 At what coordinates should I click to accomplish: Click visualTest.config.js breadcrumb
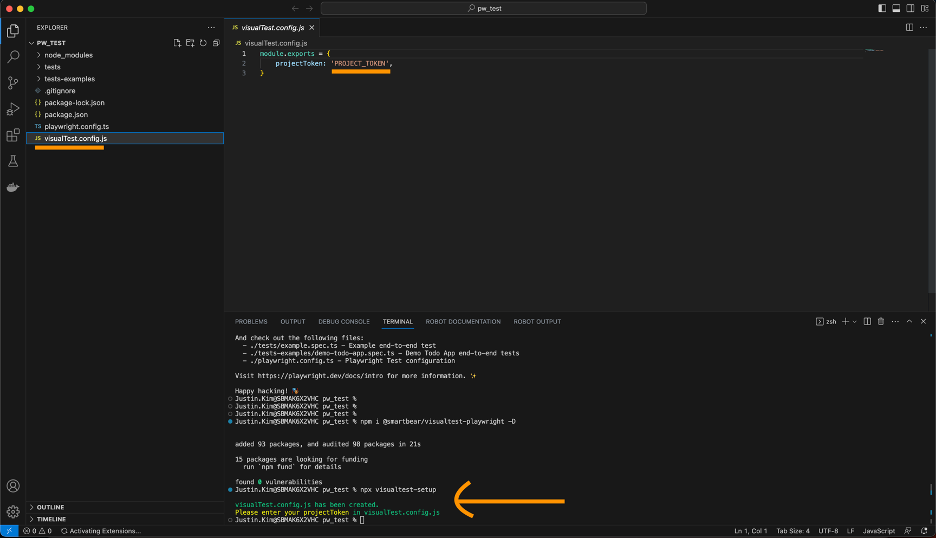(276, 43)
